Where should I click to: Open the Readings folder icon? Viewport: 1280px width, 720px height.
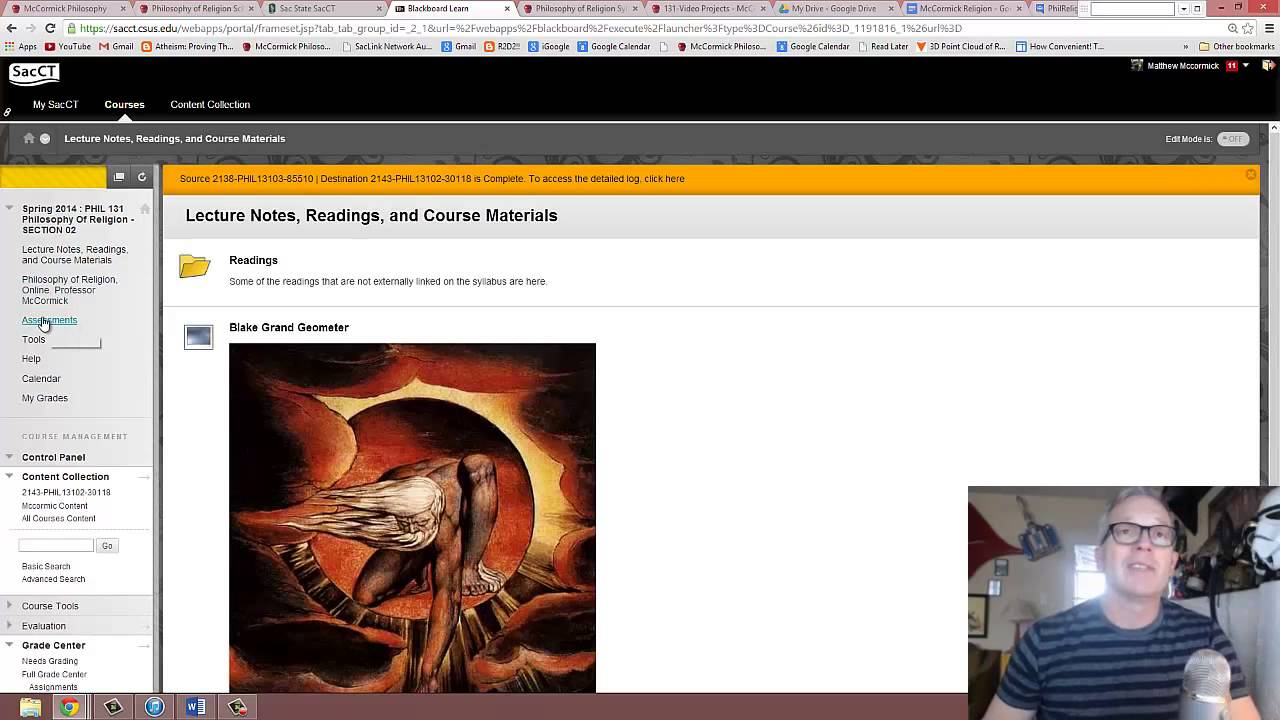pyautogui.click(x=195, y=266)
